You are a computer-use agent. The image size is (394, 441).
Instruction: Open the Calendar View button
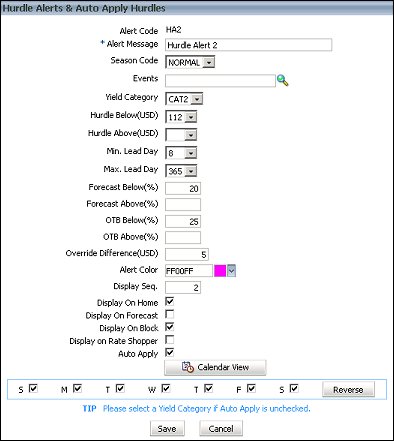pos(215,367)
